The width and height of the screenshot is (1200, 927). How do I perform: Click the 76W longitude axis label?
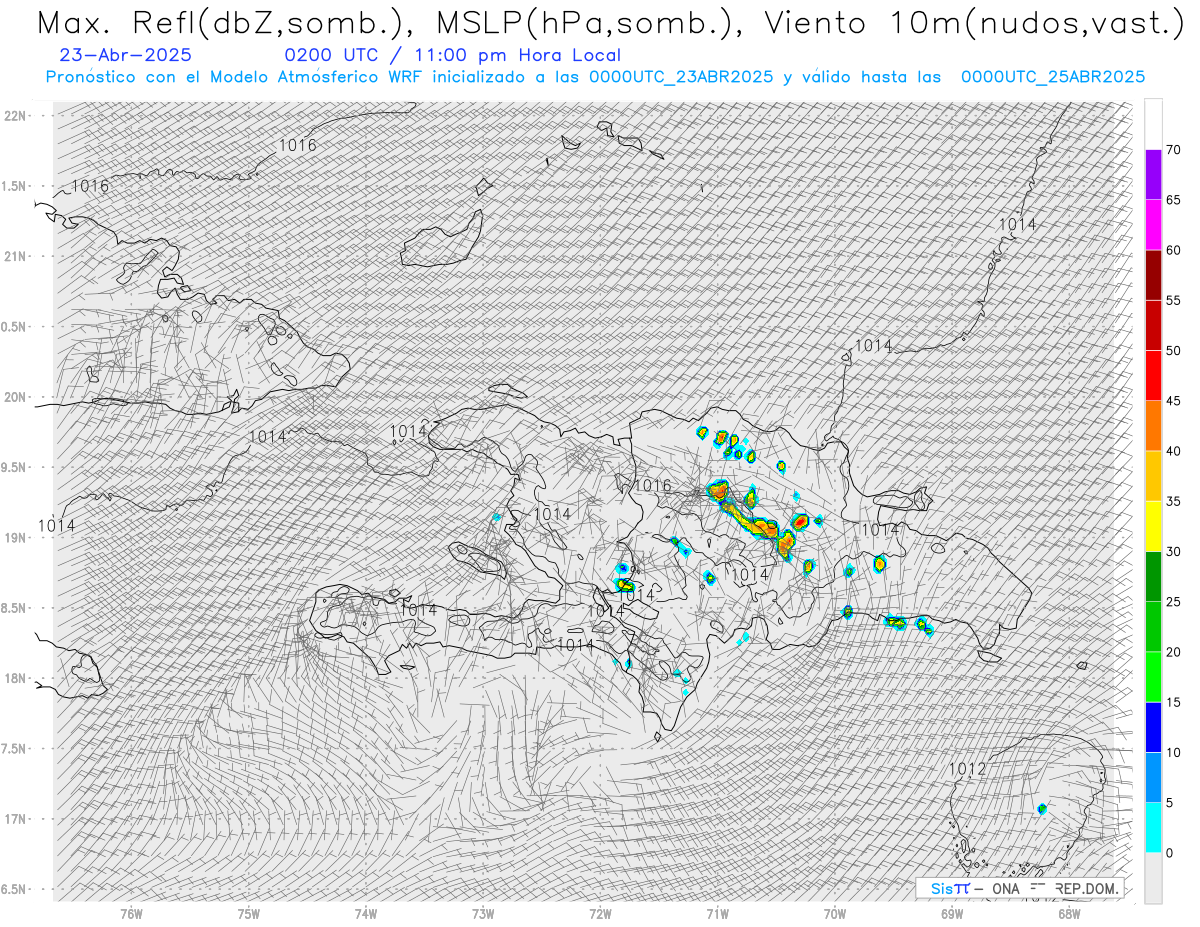131,913
